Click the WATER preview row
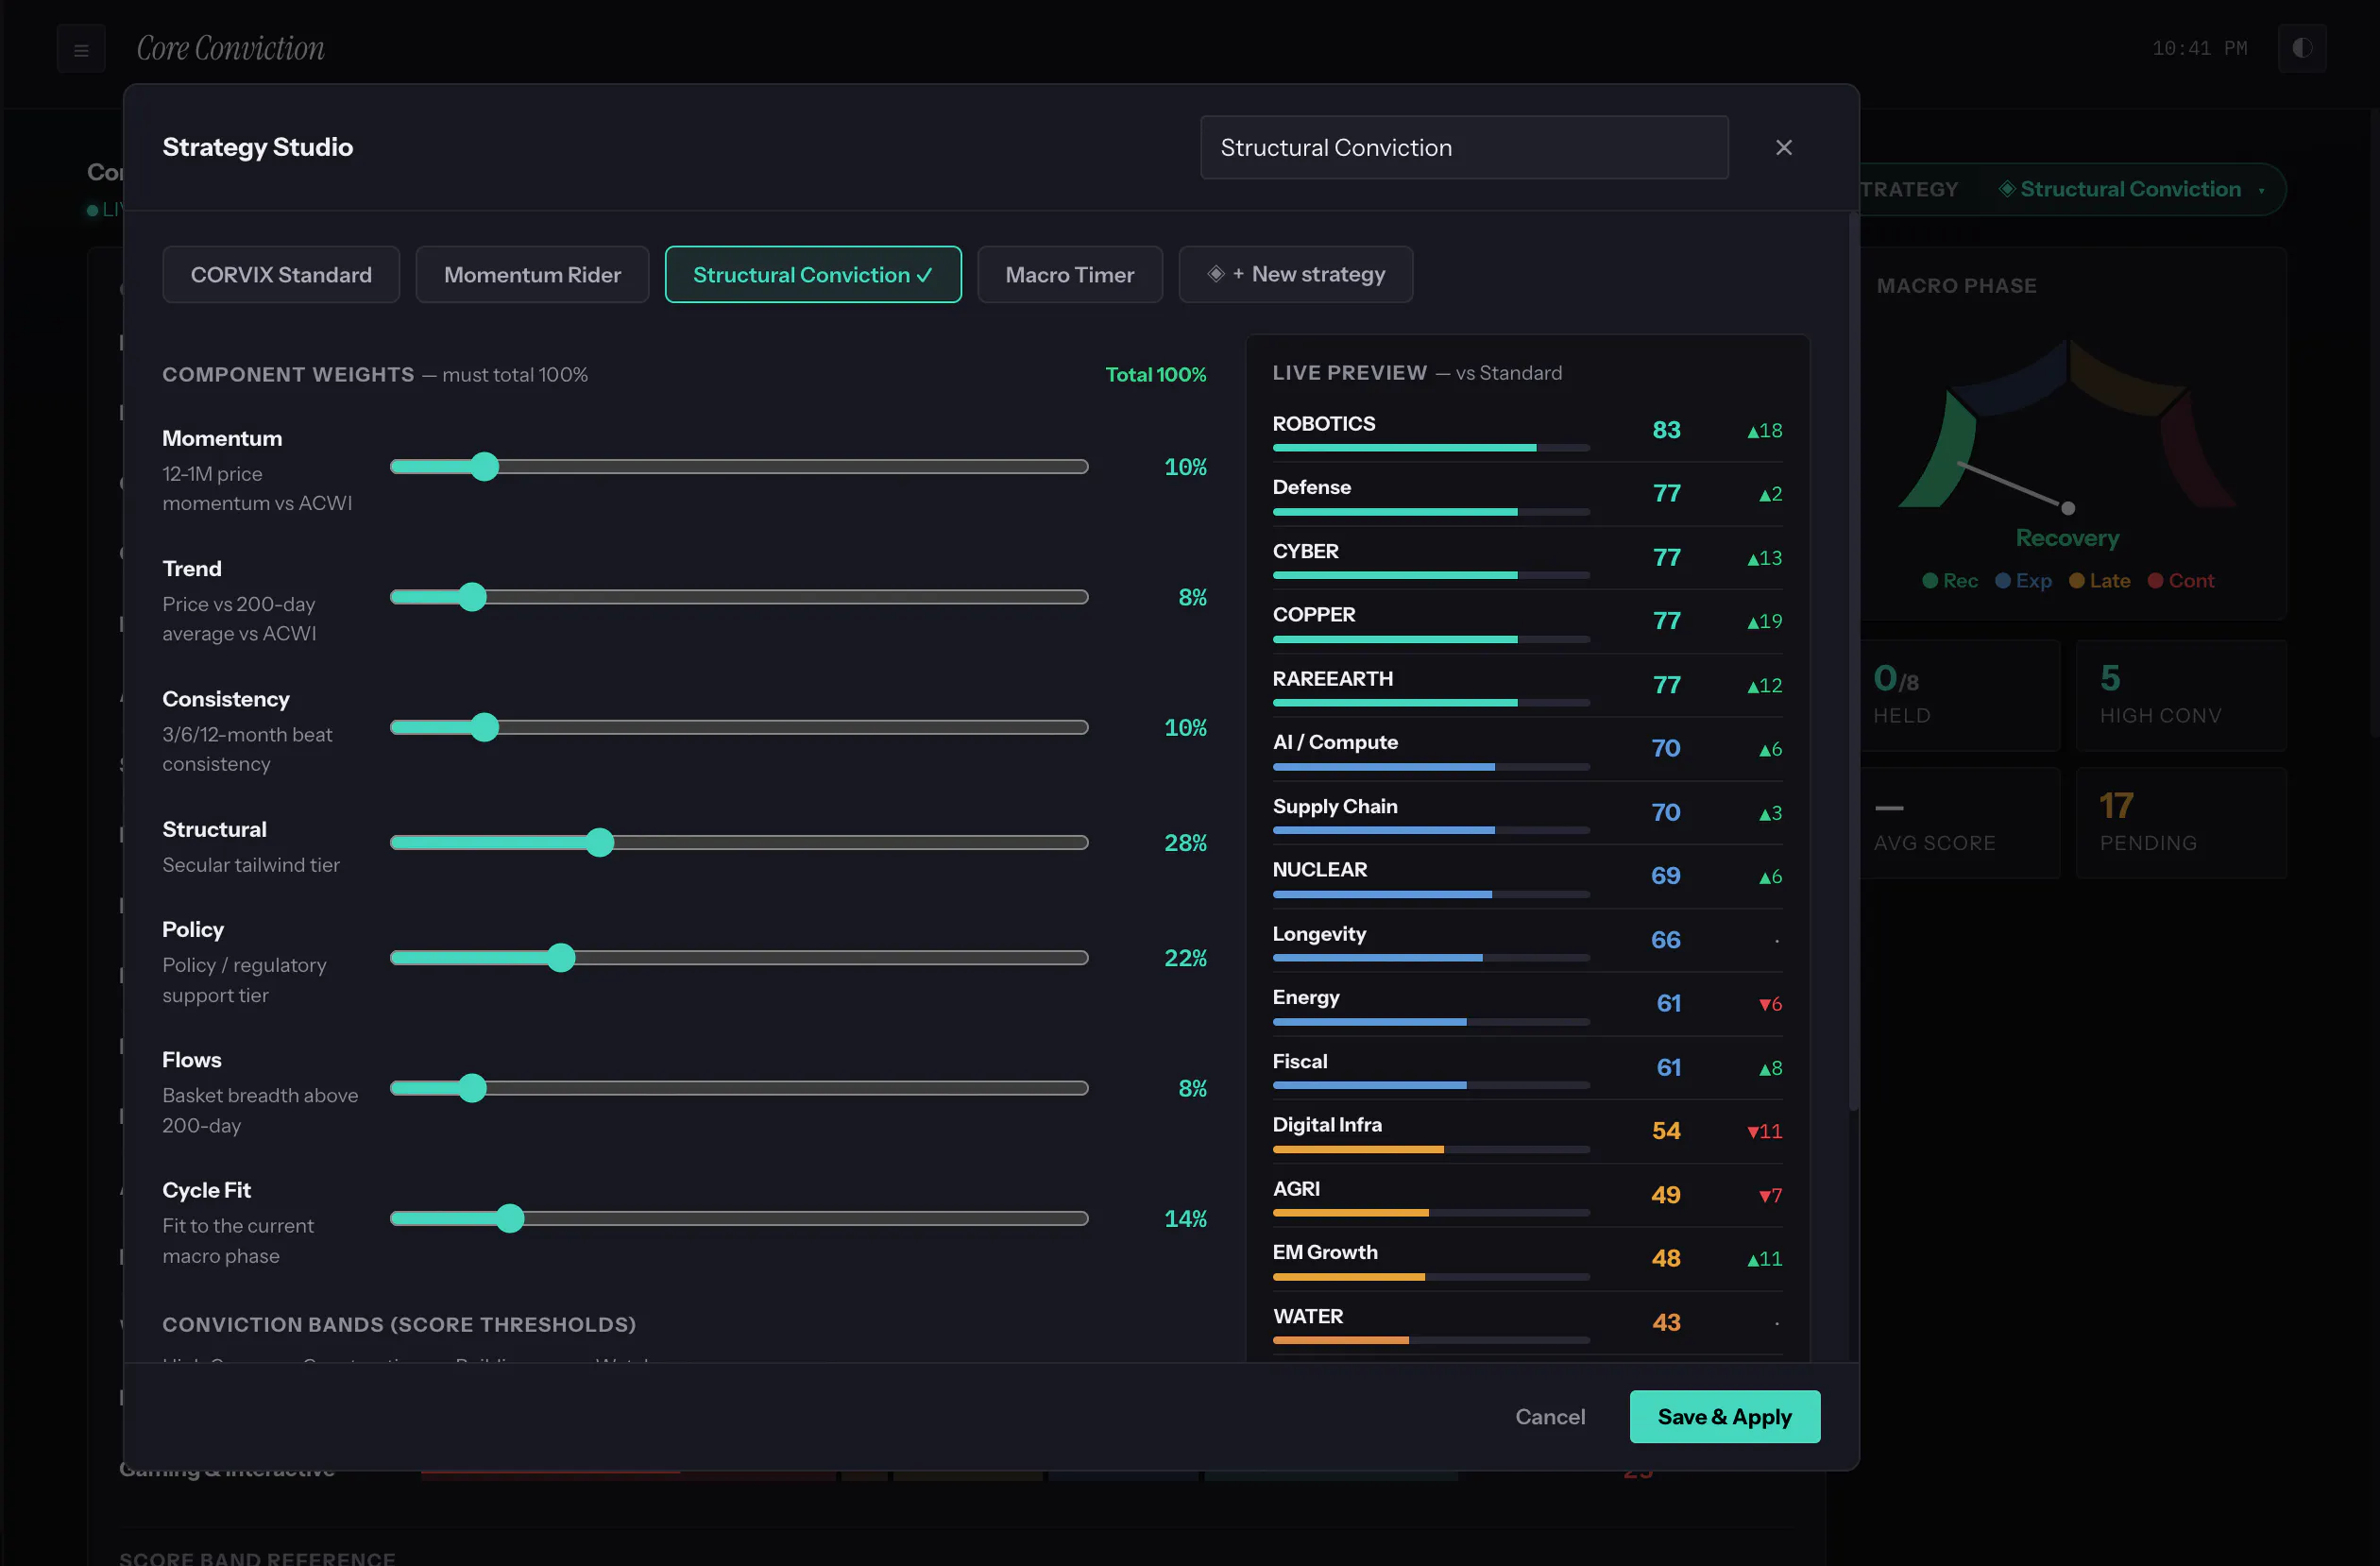Image resolution: width=2380 pixels, height=1566 pixels. [1526, 1323]
